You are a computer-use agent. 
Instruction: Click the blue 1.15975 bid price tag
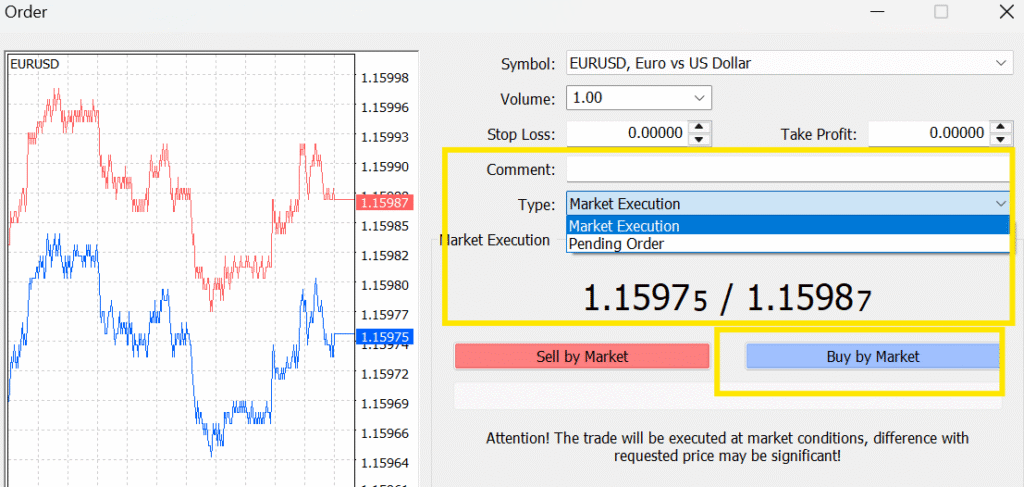coord(384,337)
